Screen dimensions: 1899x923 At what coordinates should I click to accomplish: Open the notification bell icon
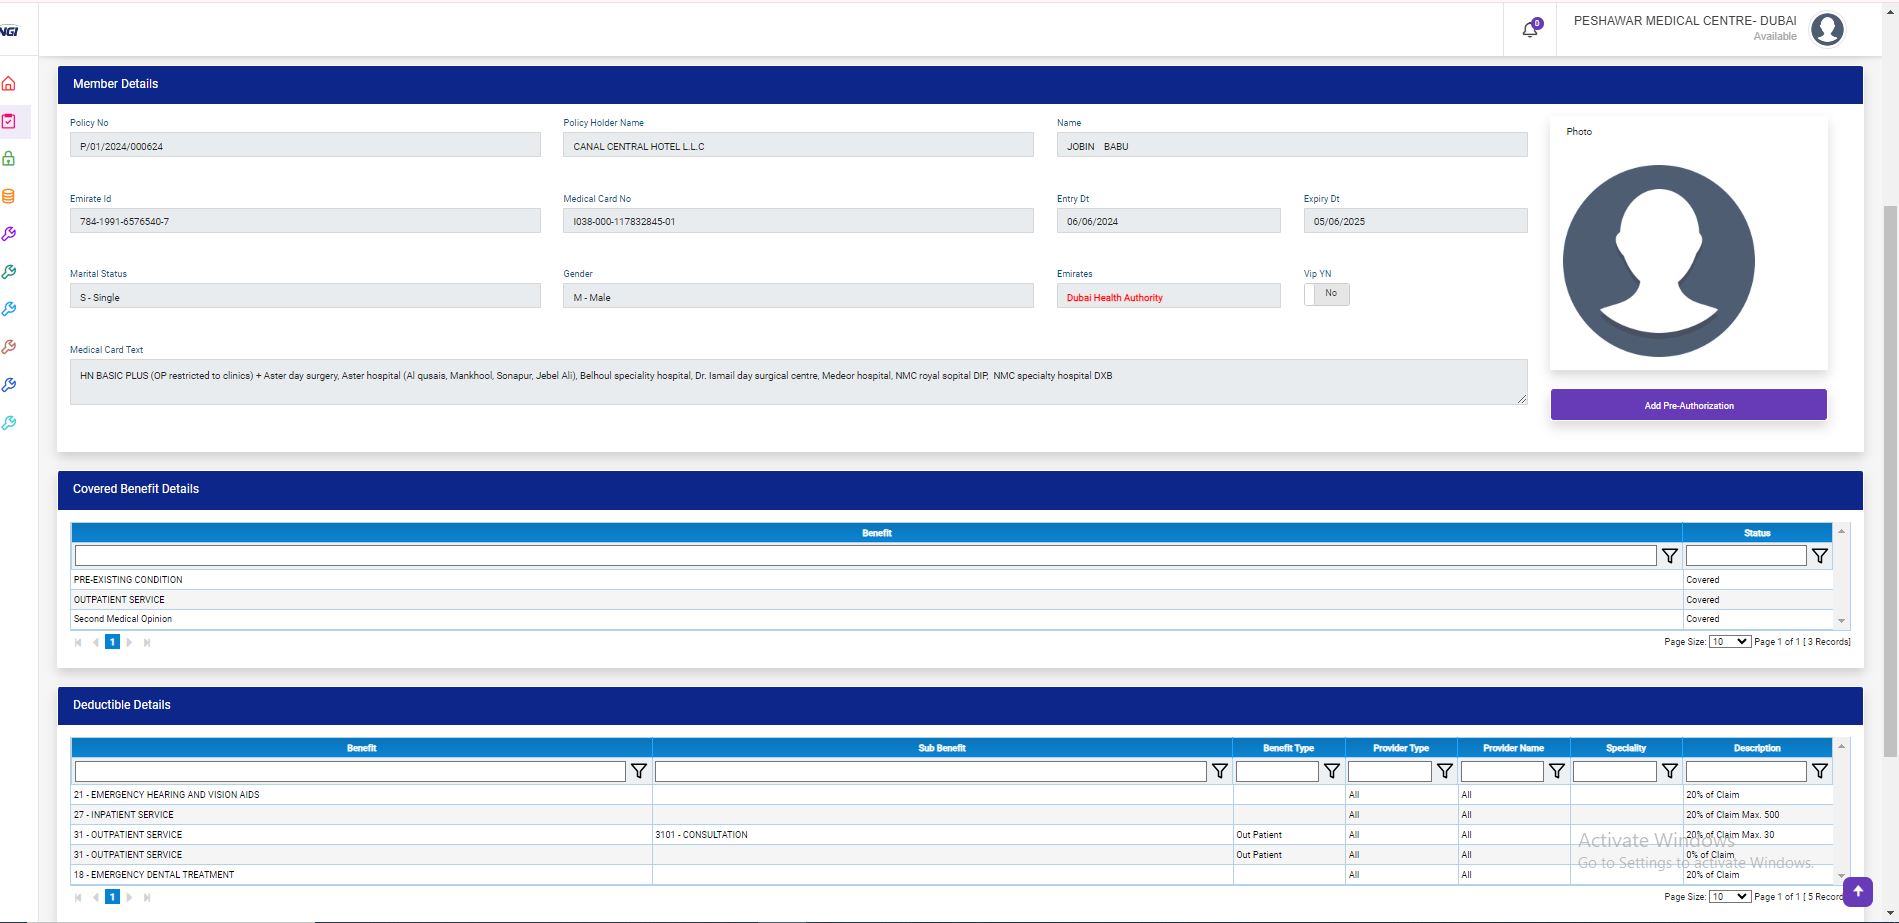(x=1529, y=30)
